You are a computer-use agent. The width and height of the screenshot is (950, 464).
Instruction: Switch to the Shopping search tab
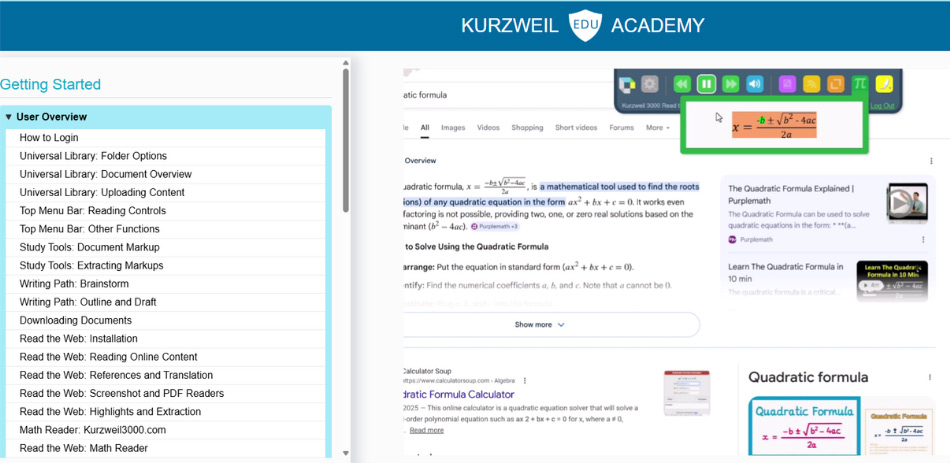527,128
